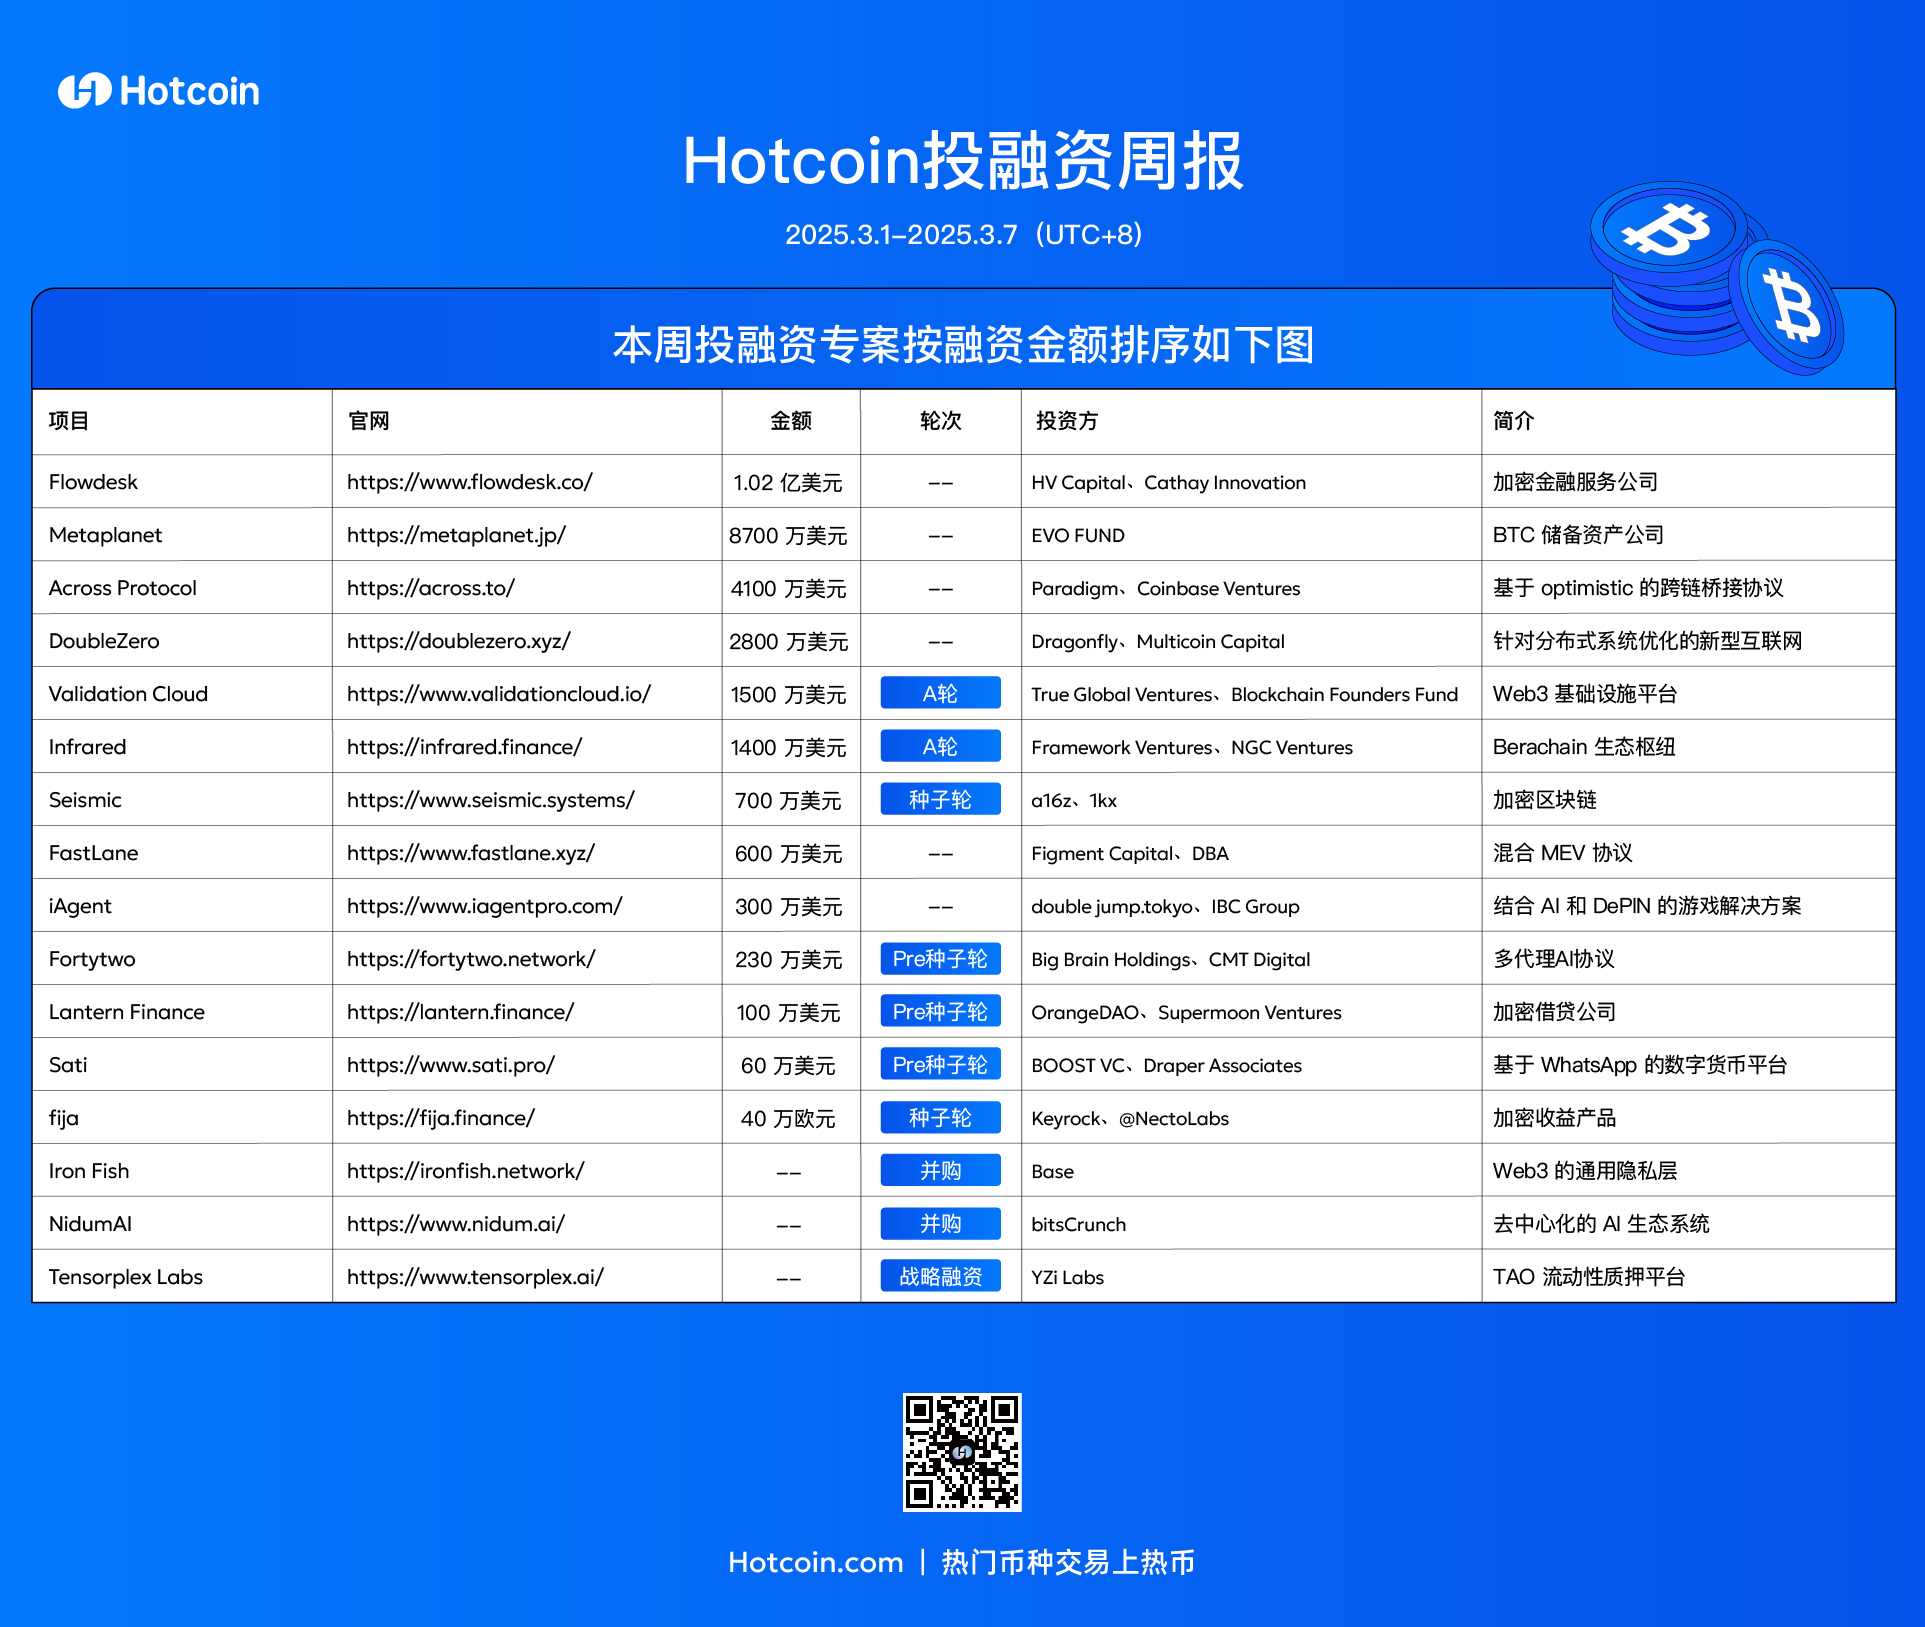Open the https://infrared.finance/ link

coord(464,747)
